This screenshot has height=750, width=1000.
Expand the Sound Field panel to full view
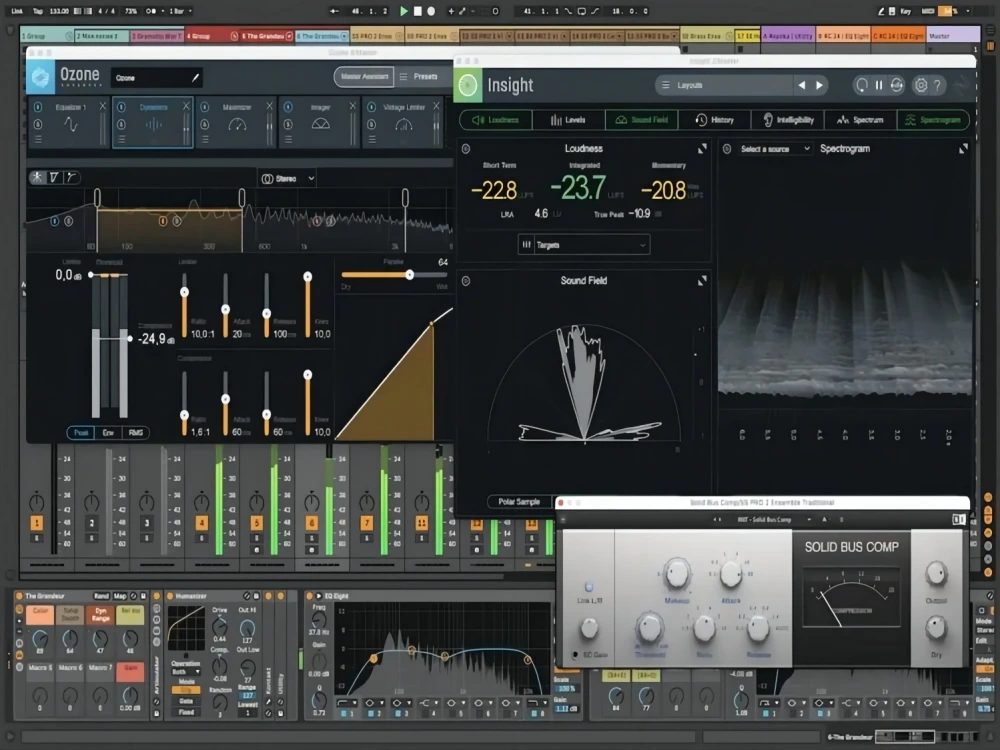702,281
